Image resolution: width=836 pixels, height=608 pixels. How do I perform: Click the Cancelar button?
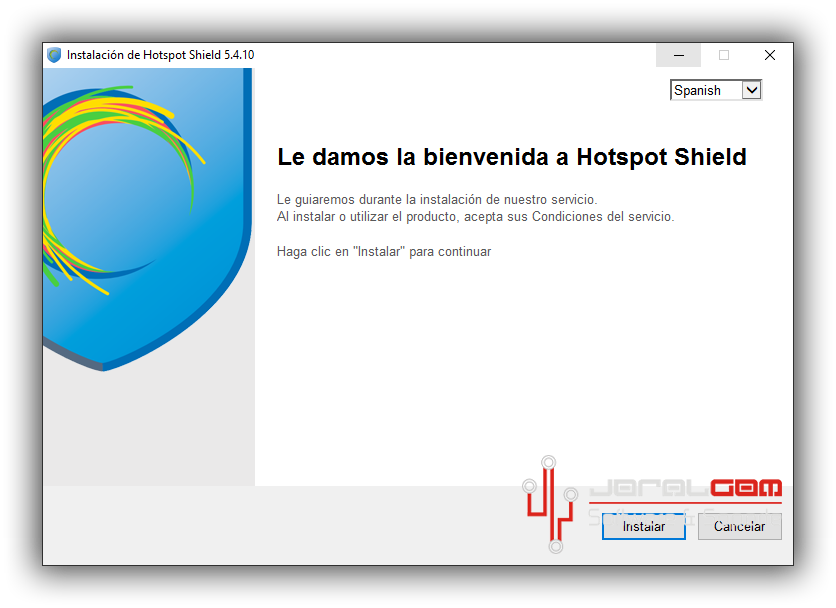(x=739, y=526)
